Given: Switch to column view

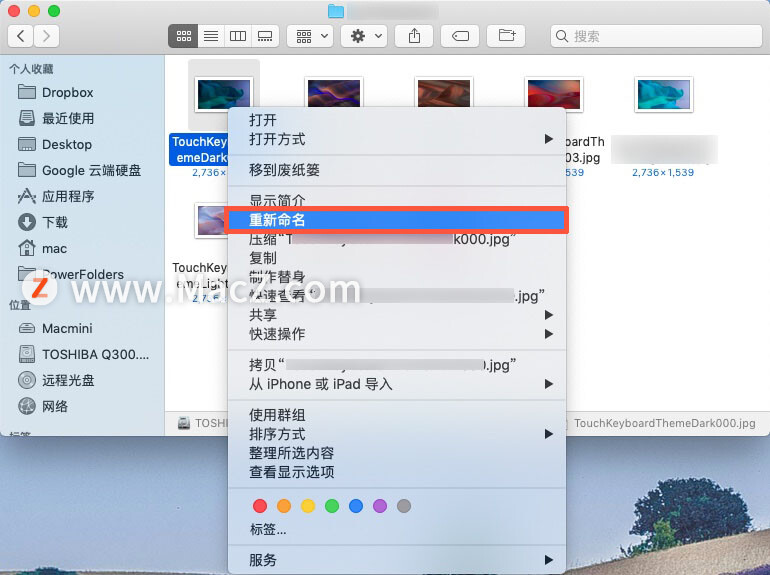Looking at the screenshot, I should (238, 36).
